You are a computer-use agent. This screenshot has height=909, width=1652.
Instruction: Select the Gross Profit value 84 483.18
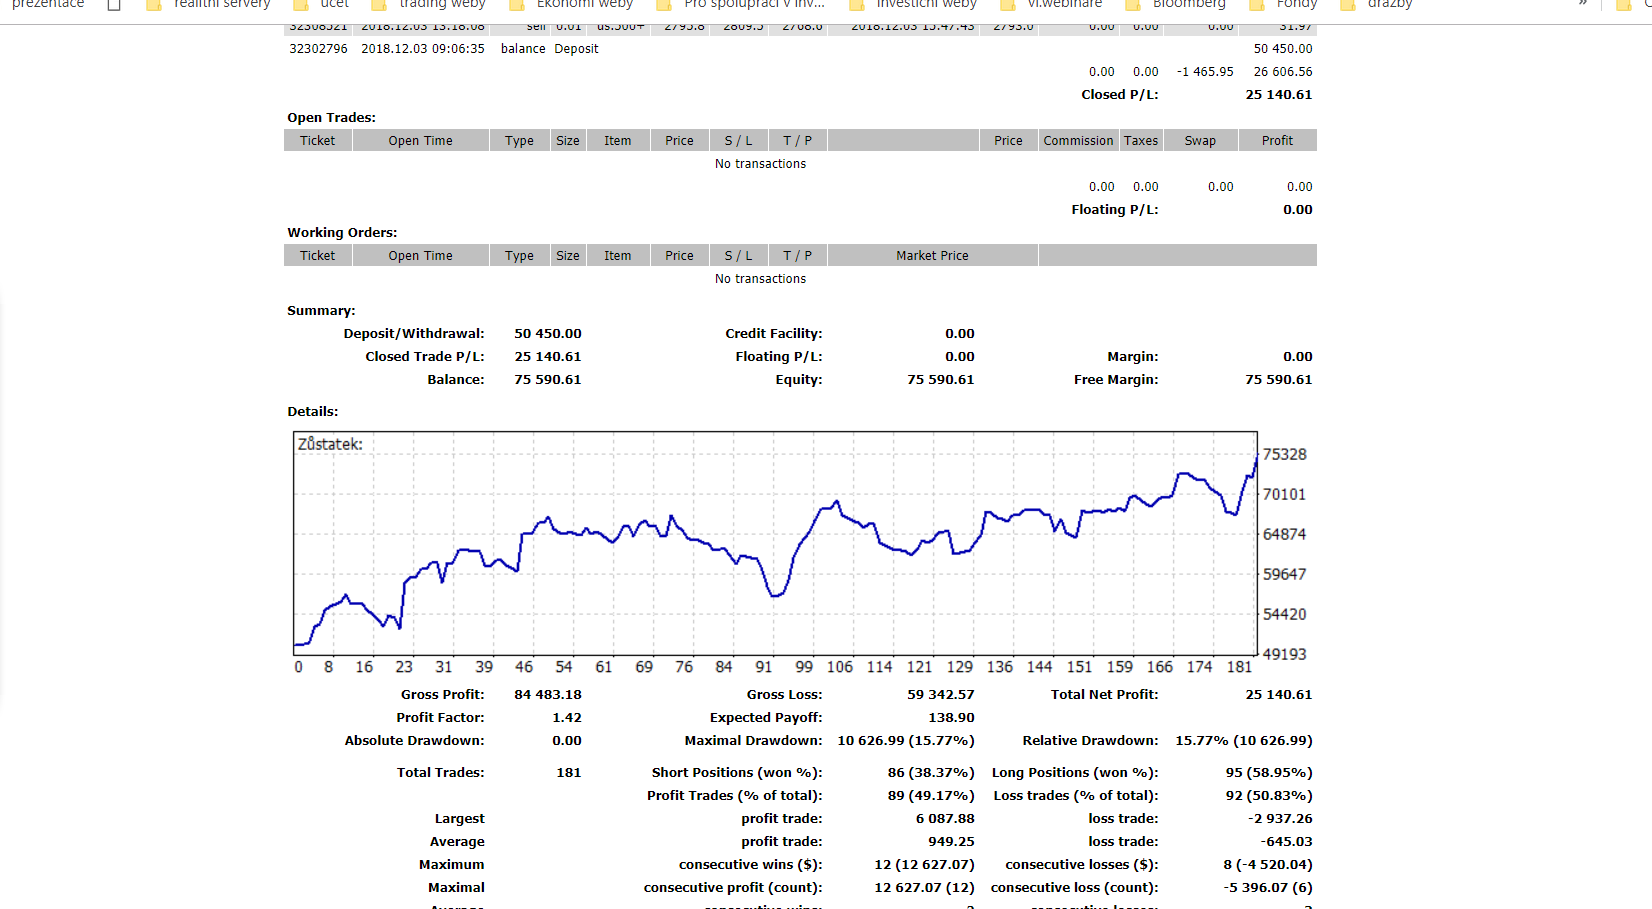548,695
